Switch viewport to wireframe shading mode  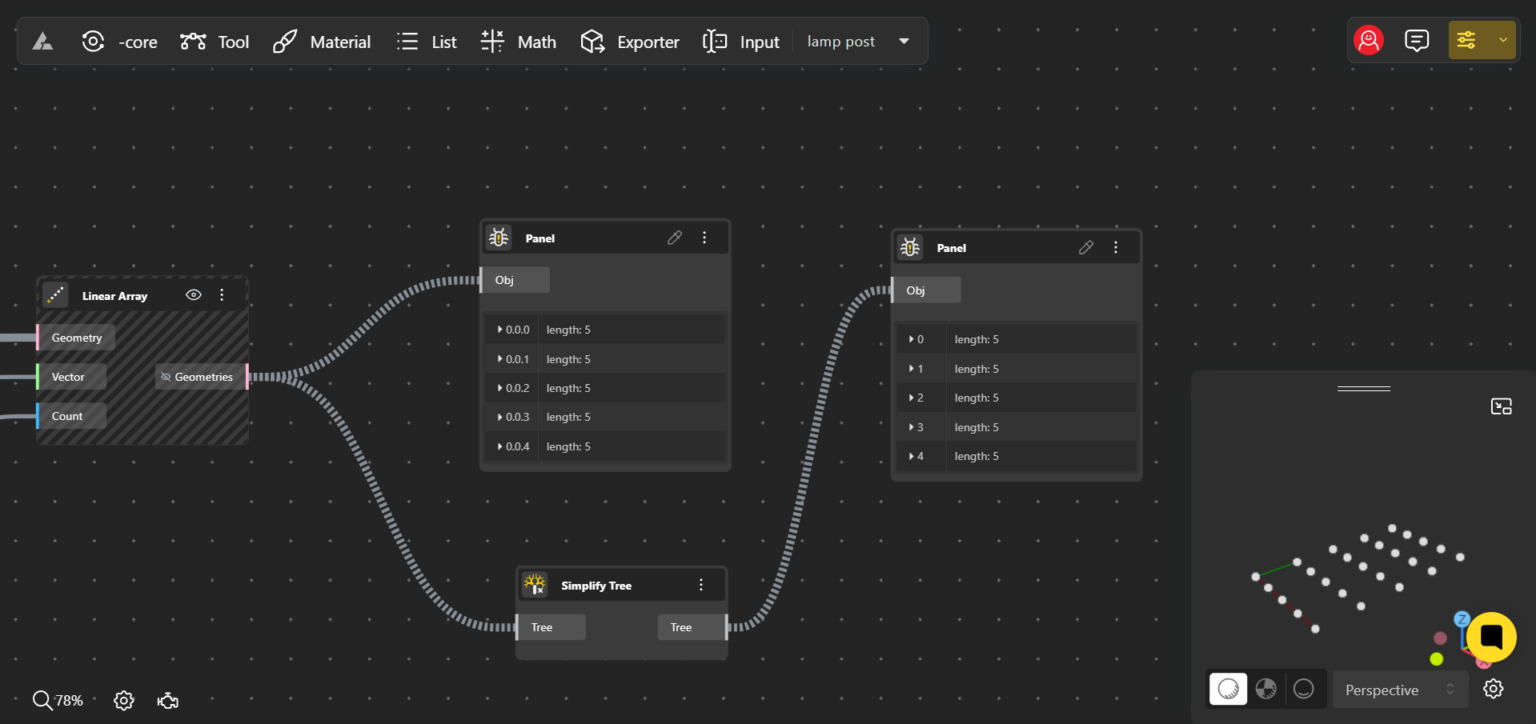pos(1303,688)
